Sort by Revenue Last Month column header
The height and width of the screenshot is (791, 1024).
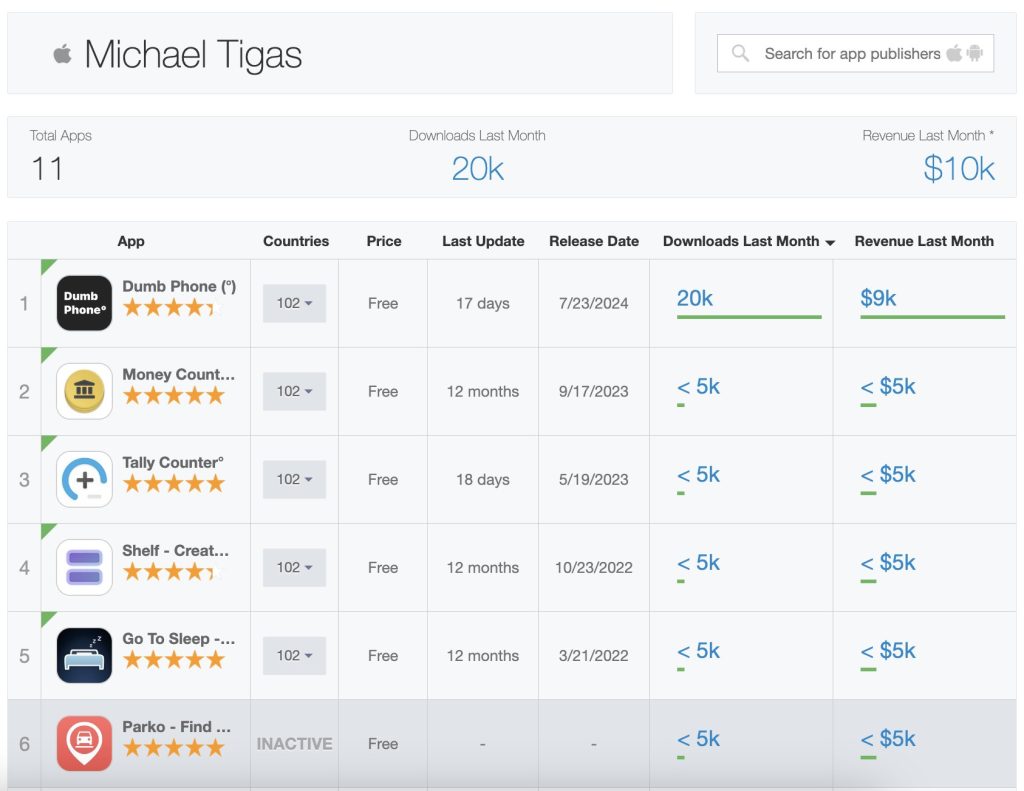924,241
